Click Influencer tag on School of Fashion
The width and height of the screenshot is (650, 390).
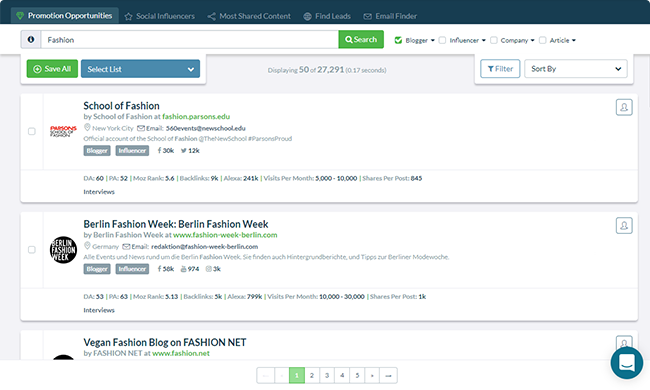pos(132,150)
